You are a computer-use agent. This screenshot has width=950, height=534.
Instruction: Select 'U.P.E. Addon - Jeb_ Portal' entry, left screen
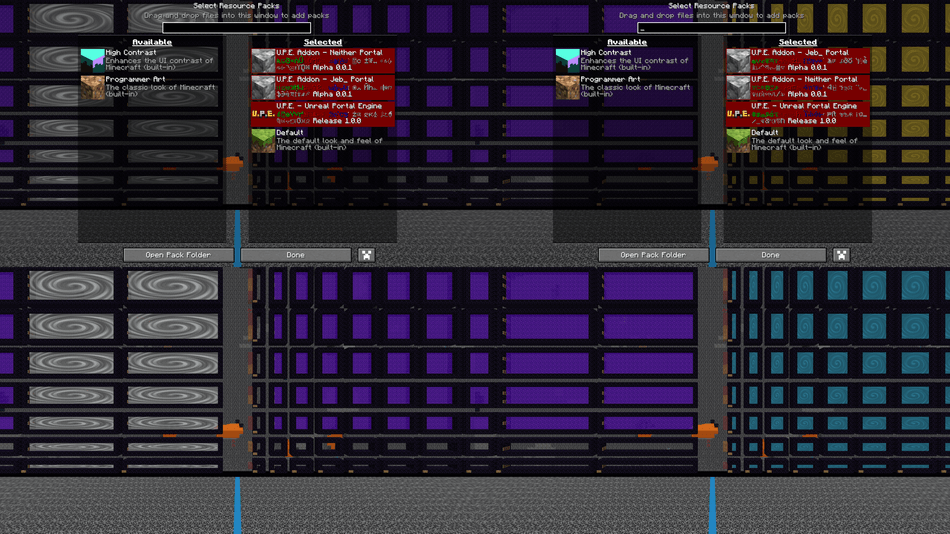(x=323, y=87)
